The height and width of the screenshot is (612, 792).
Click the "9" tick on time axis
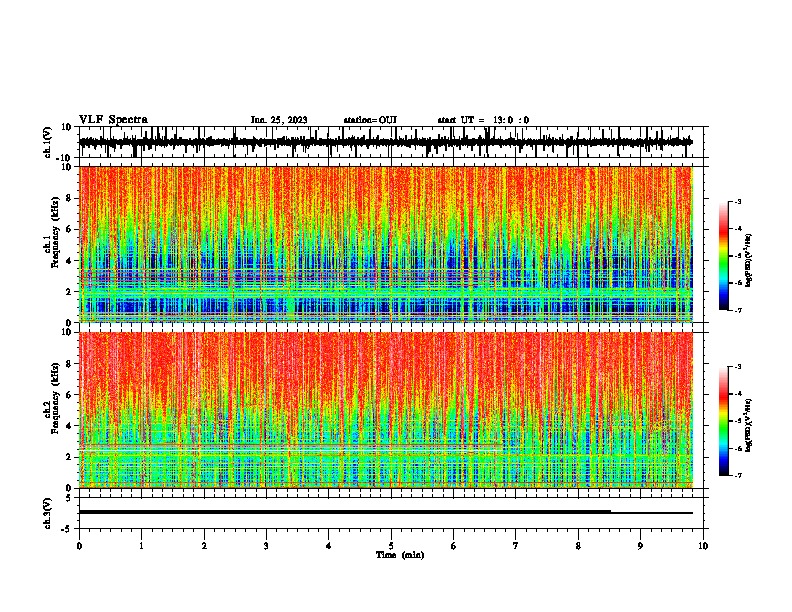click(640, 546)
